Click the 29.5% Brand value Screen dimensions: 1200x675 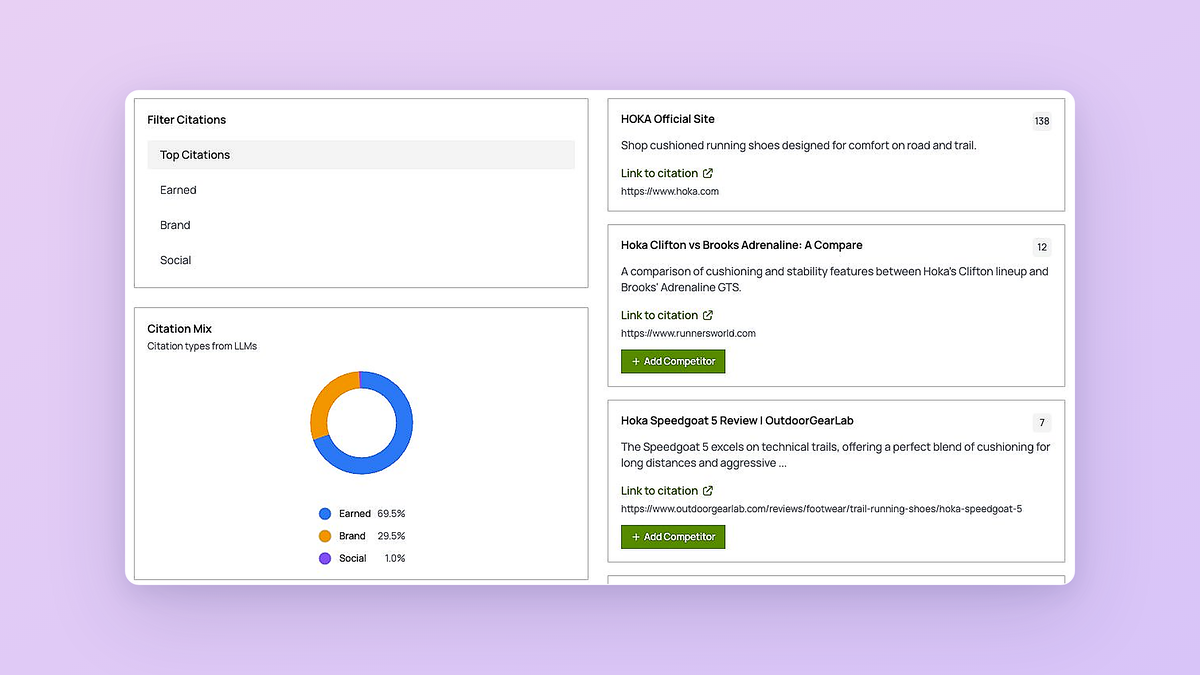tap(391, 536)
